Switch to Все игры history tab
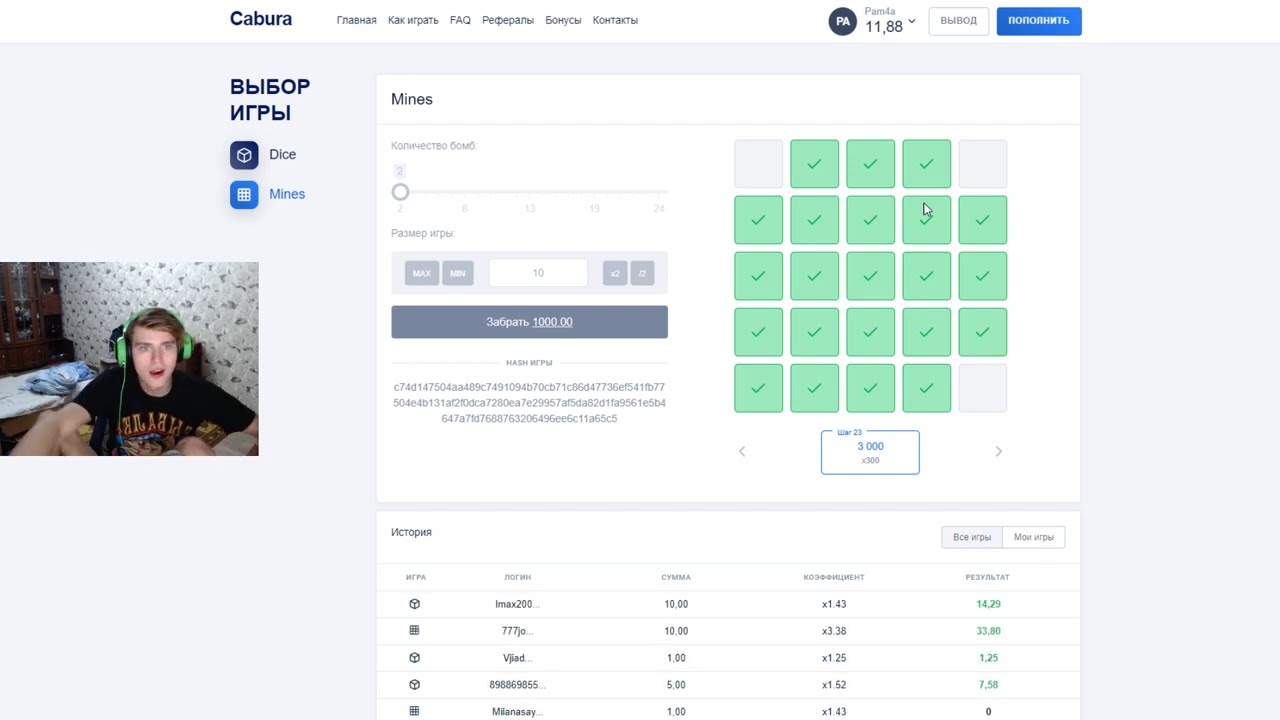 click(x=972, y=537)
